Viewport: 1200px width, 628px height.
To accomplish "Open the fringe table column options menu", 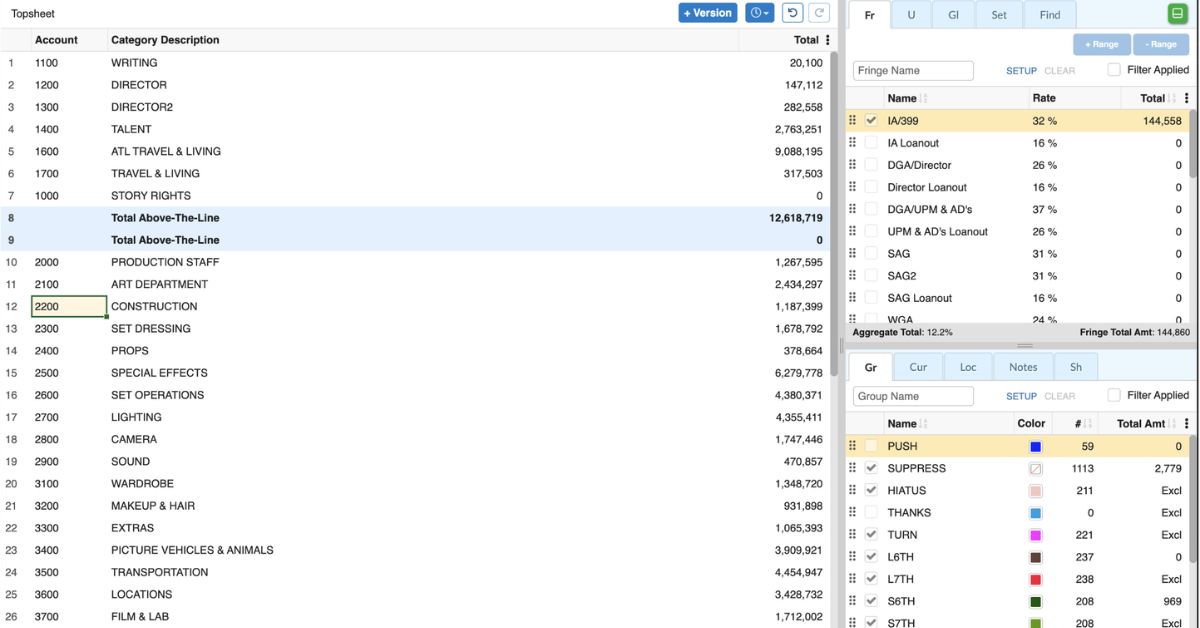I will pyautogui.click(x=1186, y=98).
